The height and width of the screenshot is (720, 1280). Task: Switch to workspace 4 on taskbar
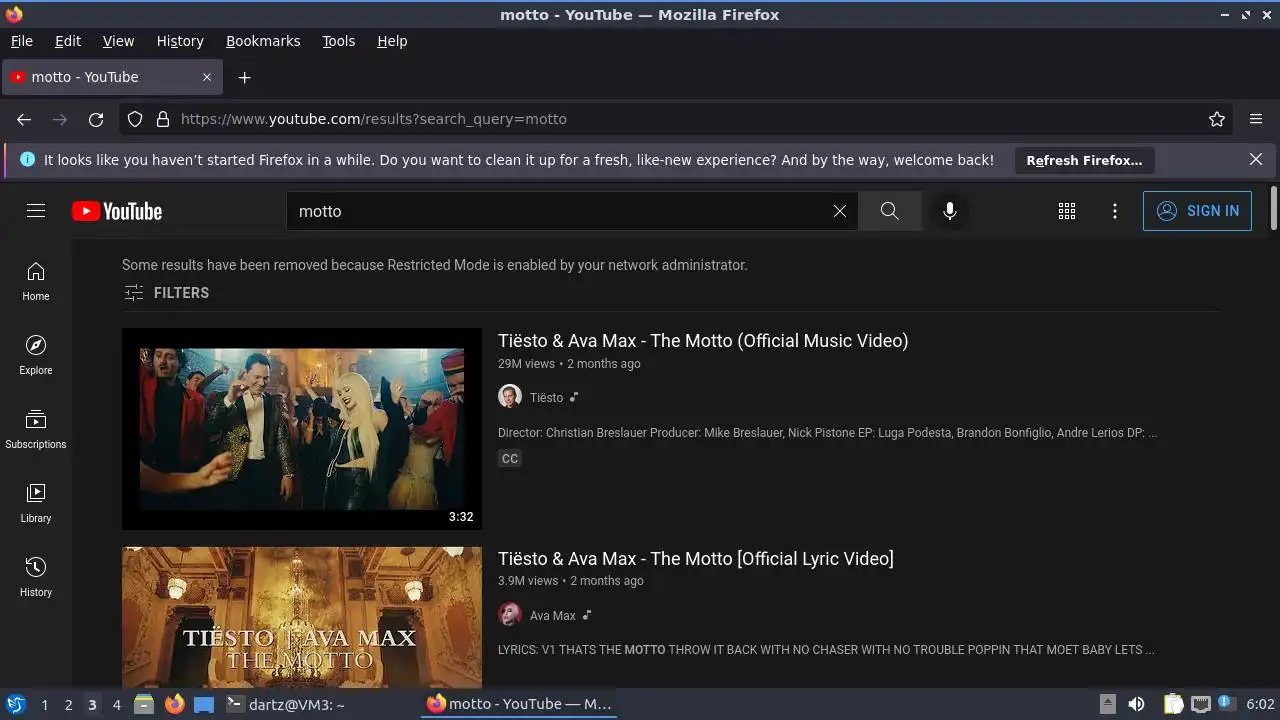click(116, 705)
